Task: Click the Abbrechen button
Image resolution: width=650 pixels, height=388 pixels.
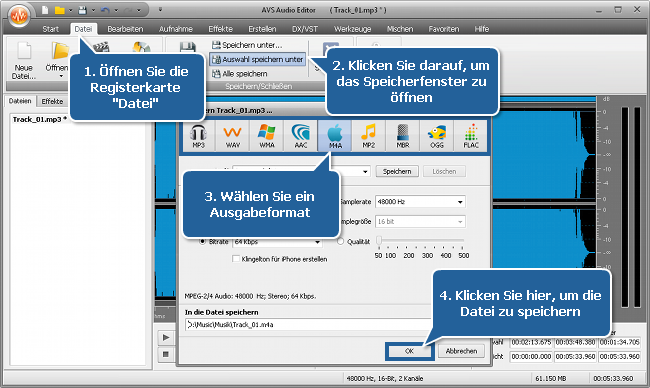Action: (x=461, y=351)
